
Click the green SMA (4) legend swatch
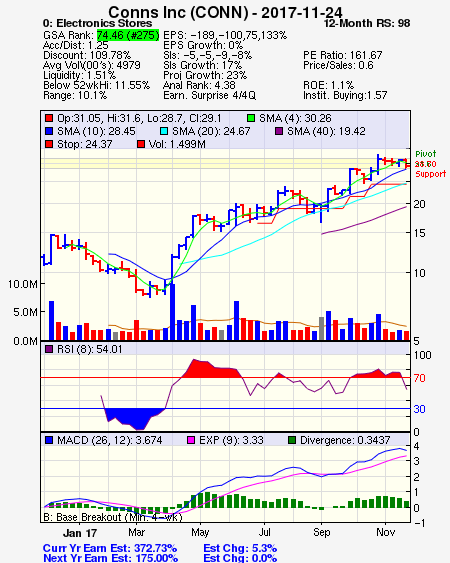click(251, 118)
